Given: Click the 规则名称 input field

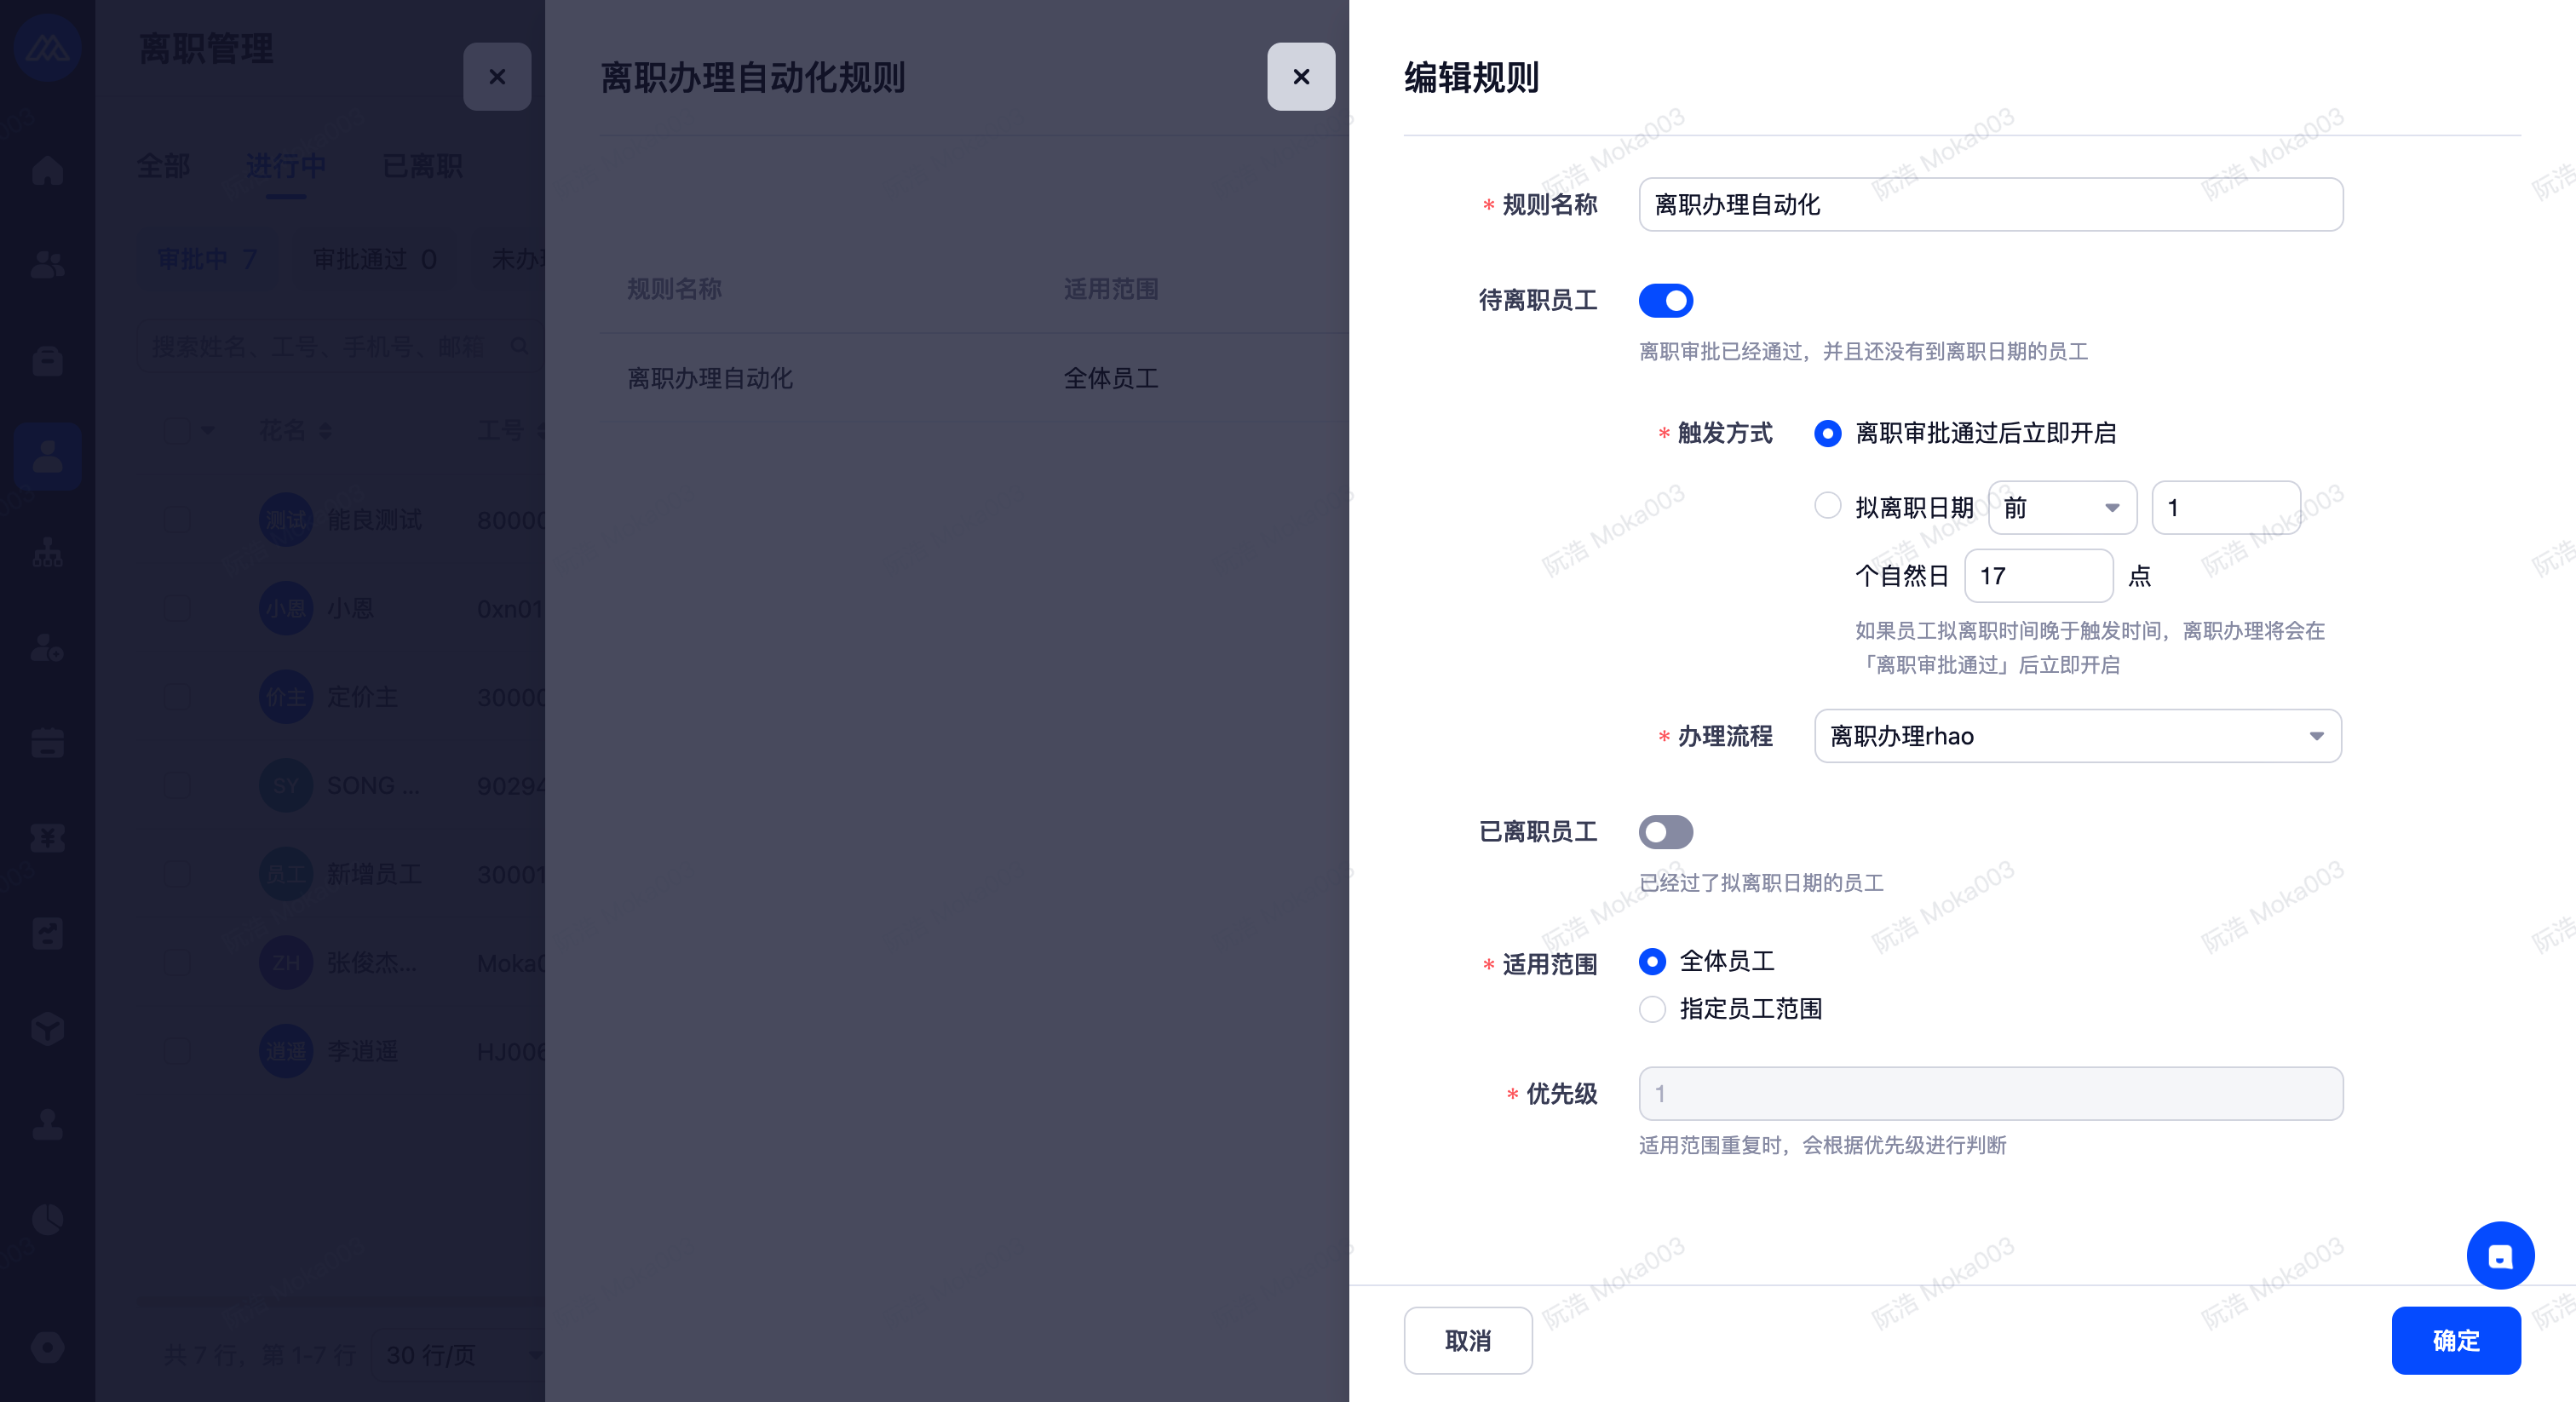Looking at the screenshot, I should tap(1990, 205).
